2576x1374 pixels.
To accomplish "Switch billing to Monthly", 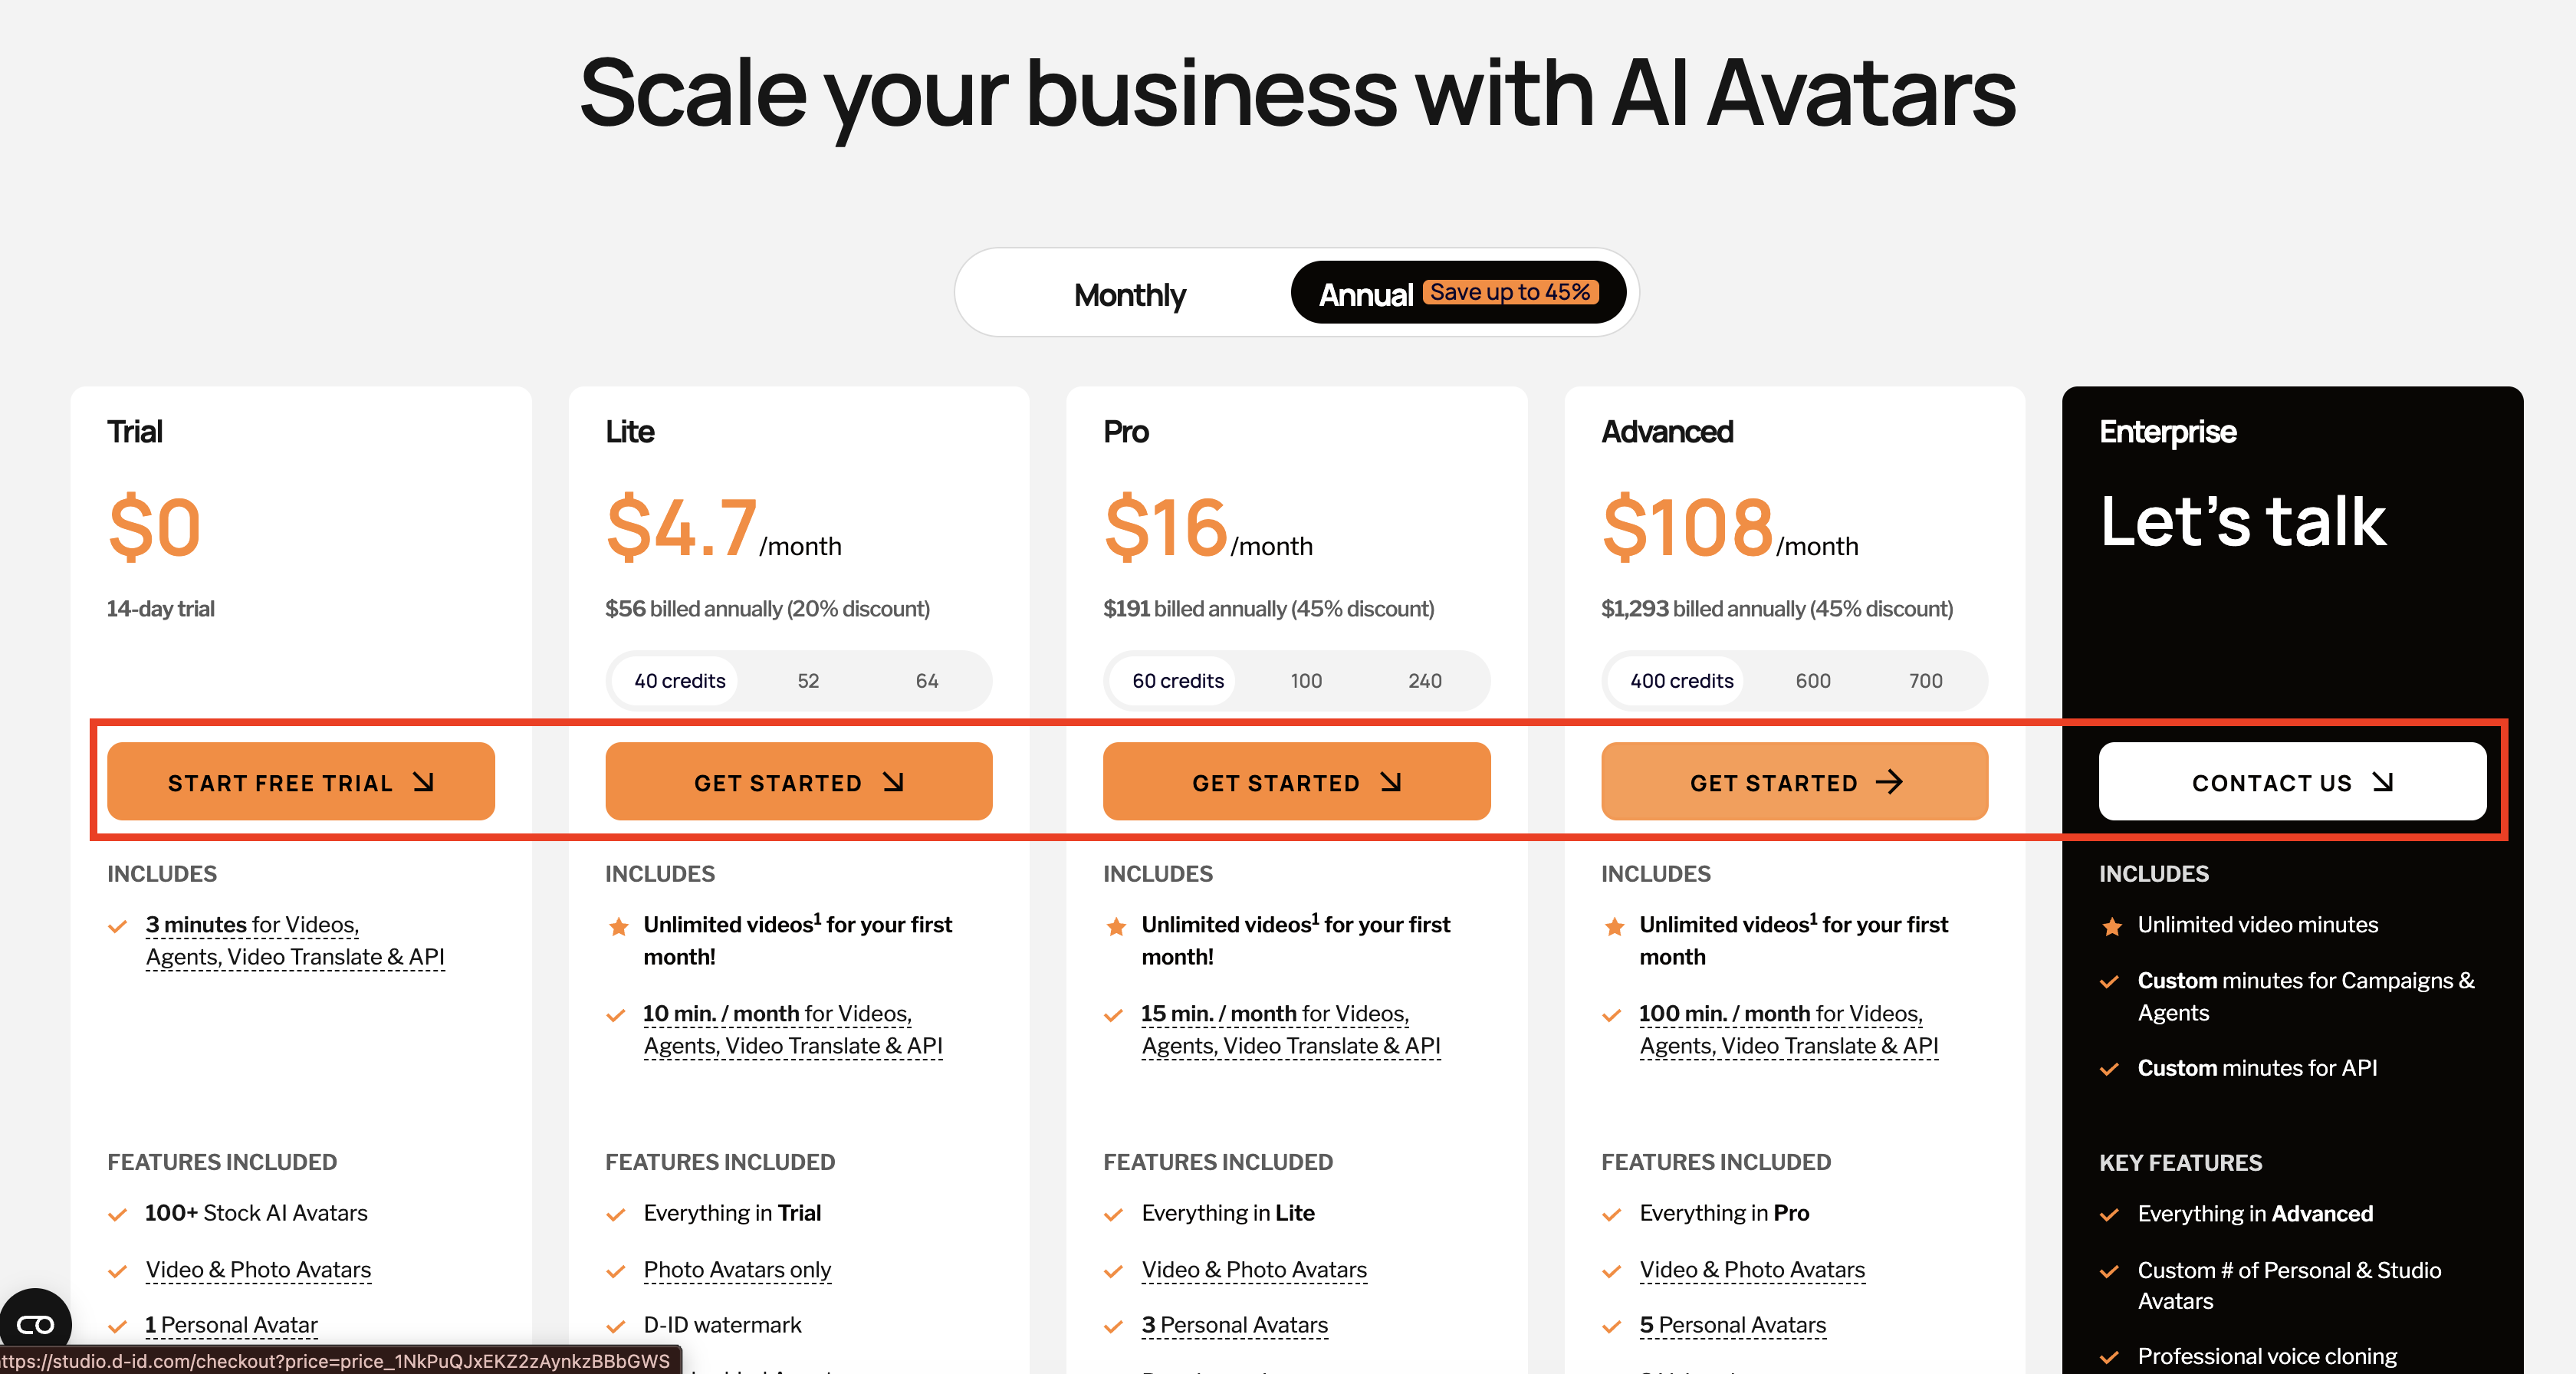I will pos(1129,294).
